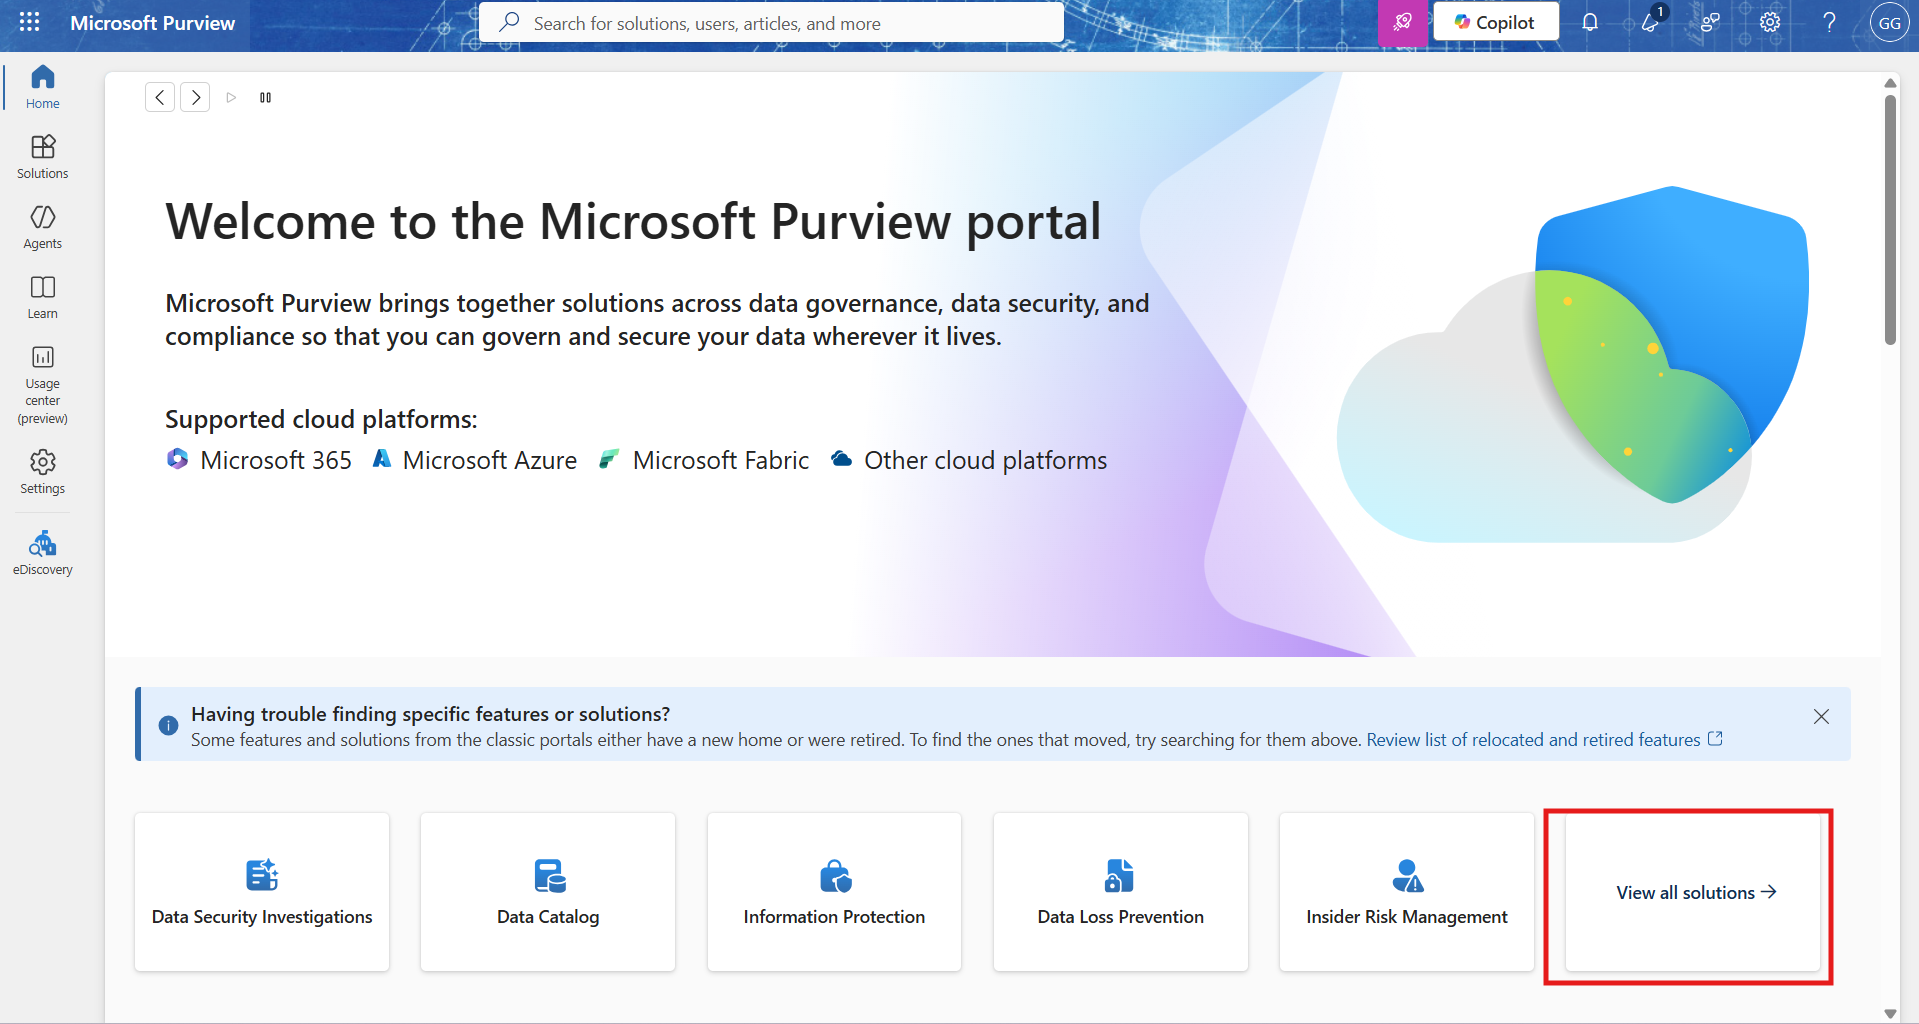Open What's new alerts with badge
1919x1024 pixels.
[x=1650, y=22]
